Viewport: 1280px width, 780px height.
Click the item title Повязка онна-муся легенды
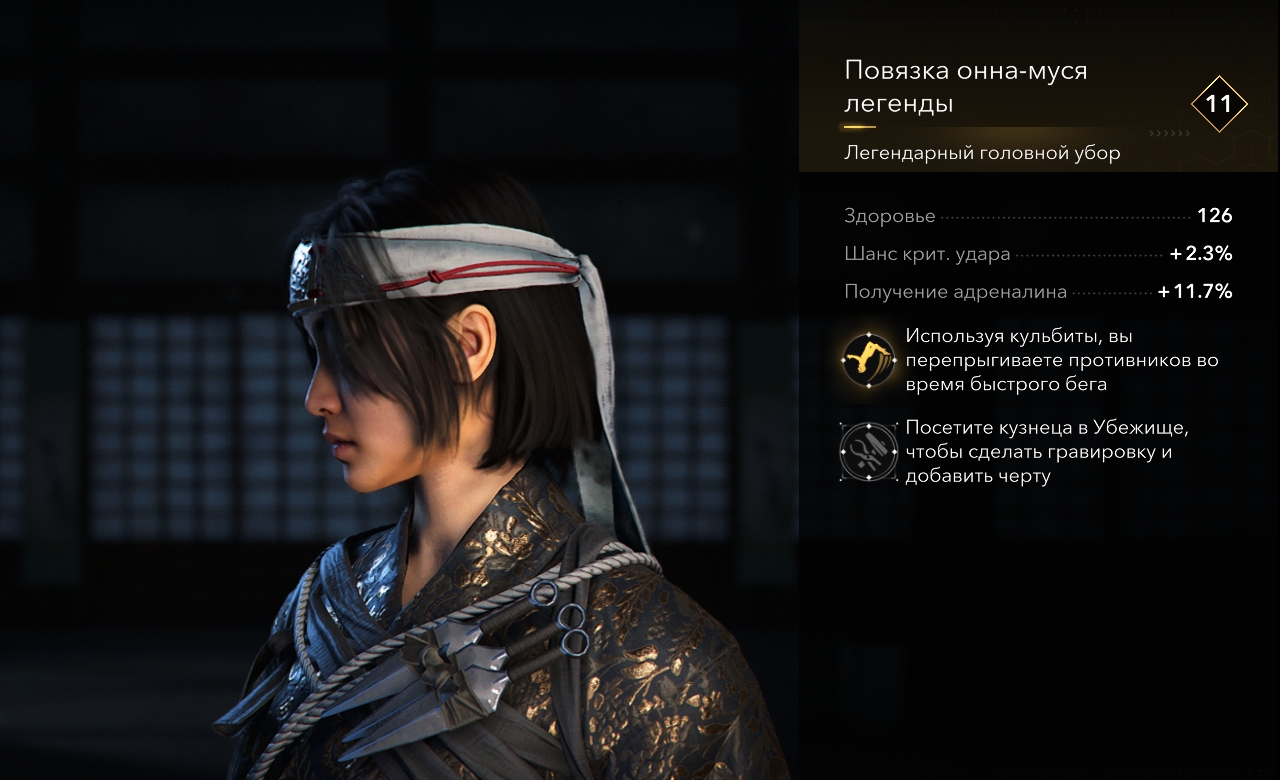(x=966, y=87)
